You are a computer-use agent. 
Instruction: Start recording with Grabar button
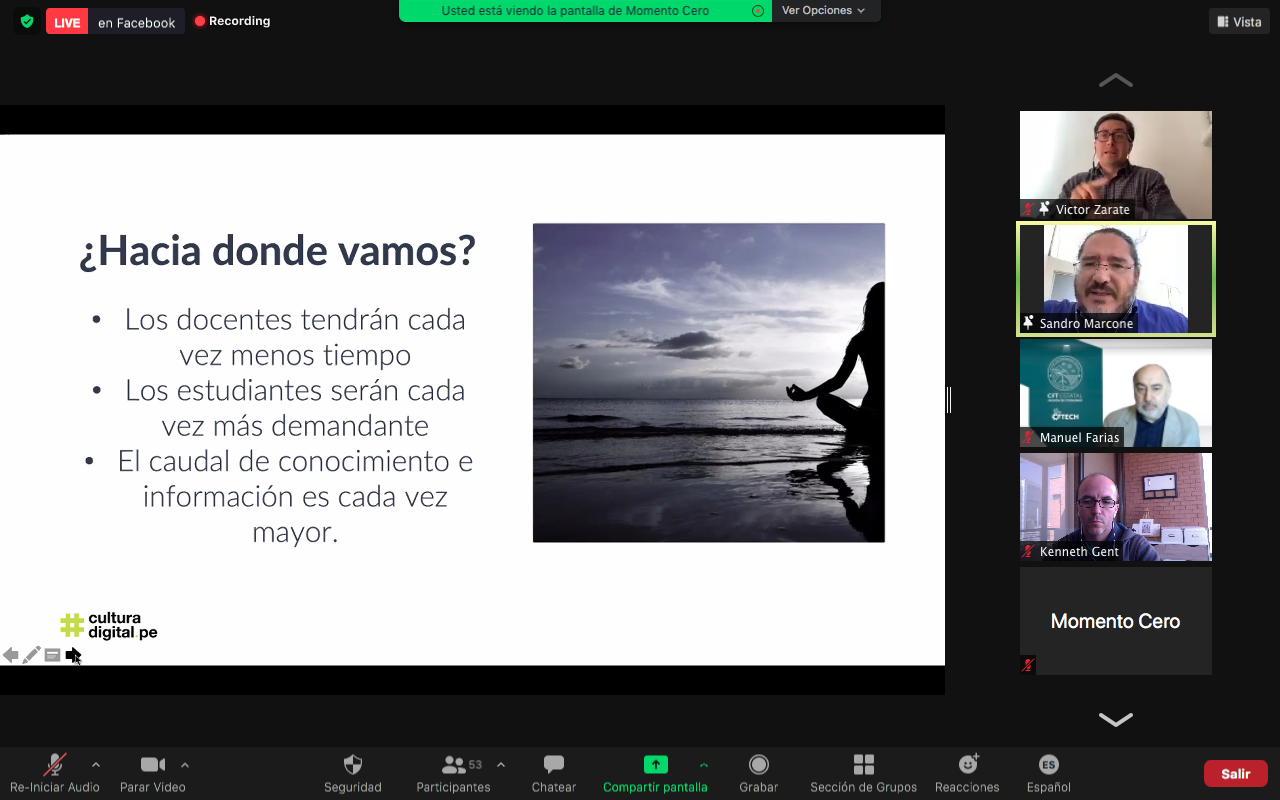coord(759,766)
